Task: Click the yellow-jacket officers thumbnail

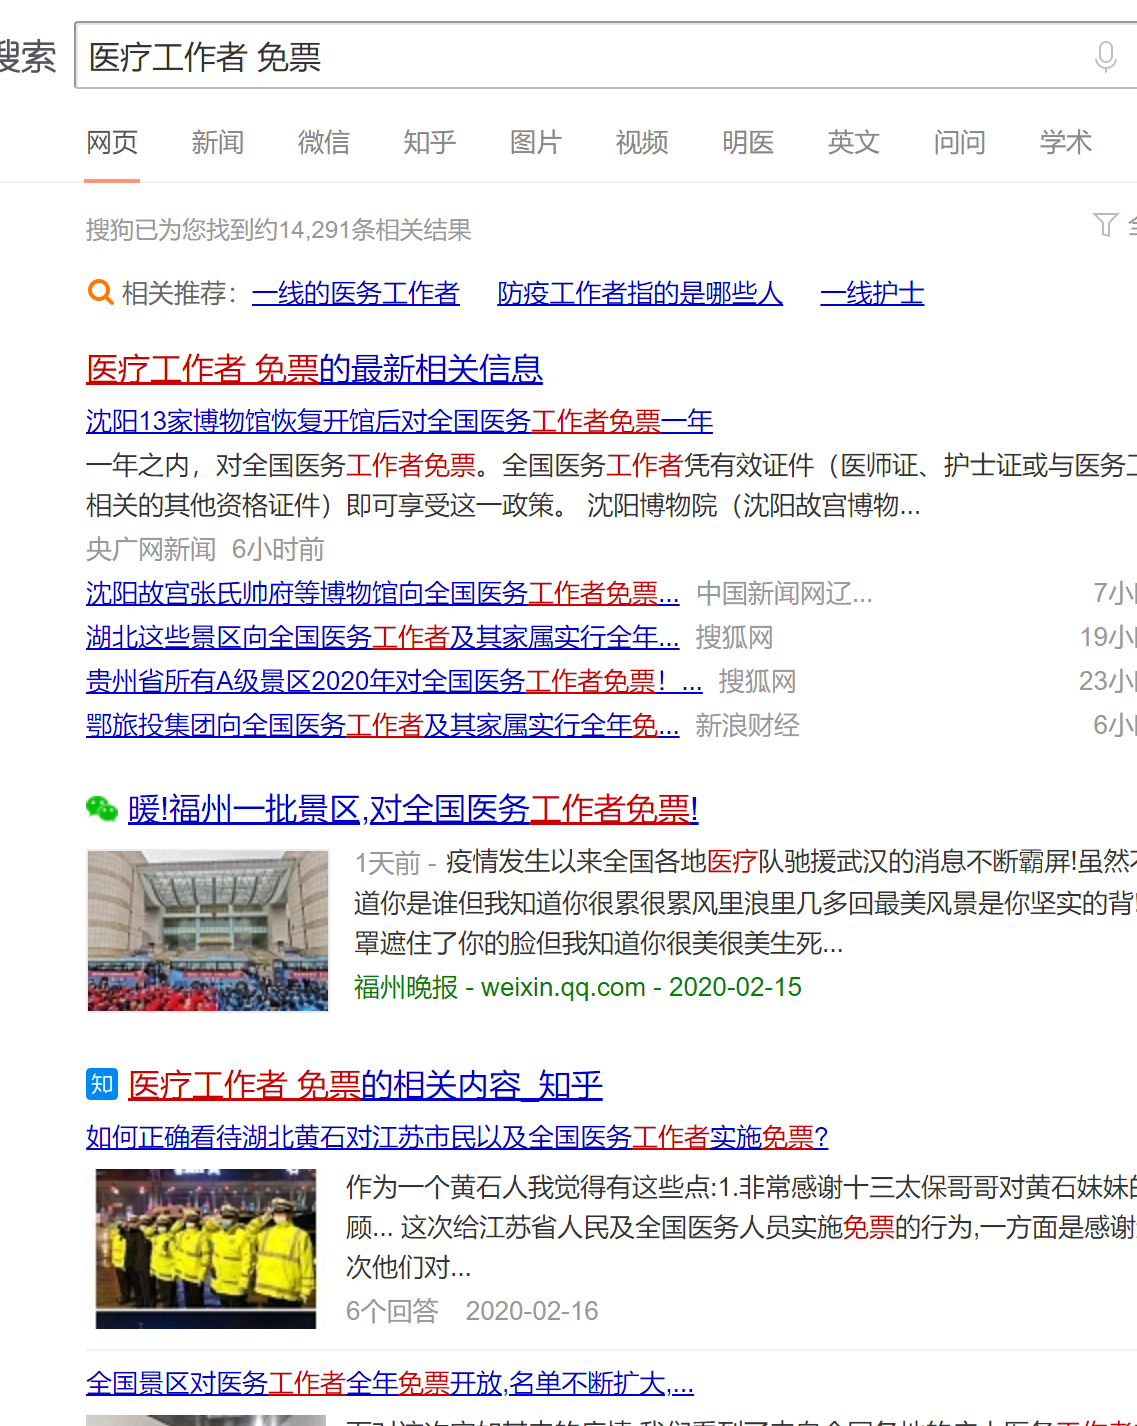Action: [x=206, y=1248]
